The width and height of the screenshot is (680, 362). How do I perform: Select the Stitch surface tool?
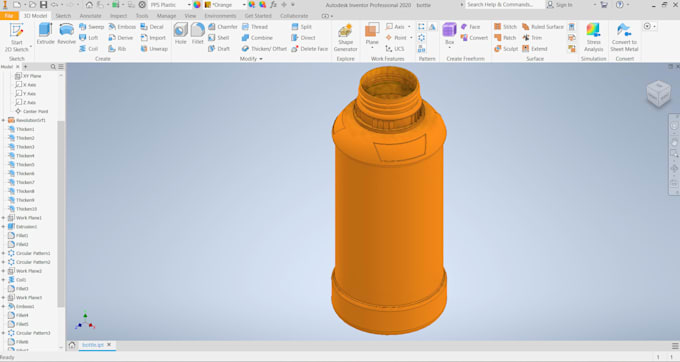[x=506, y=27]
